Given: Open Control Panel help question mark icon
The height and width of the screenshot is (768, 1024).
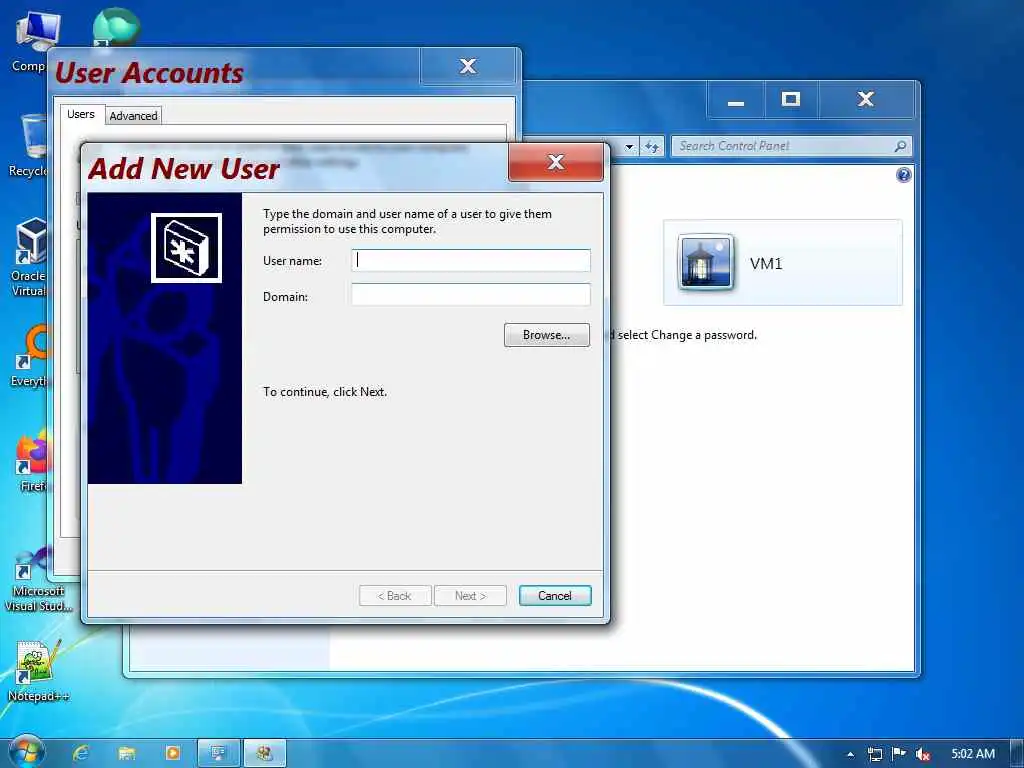Looking at the screenshot, I should pos(903,175).
